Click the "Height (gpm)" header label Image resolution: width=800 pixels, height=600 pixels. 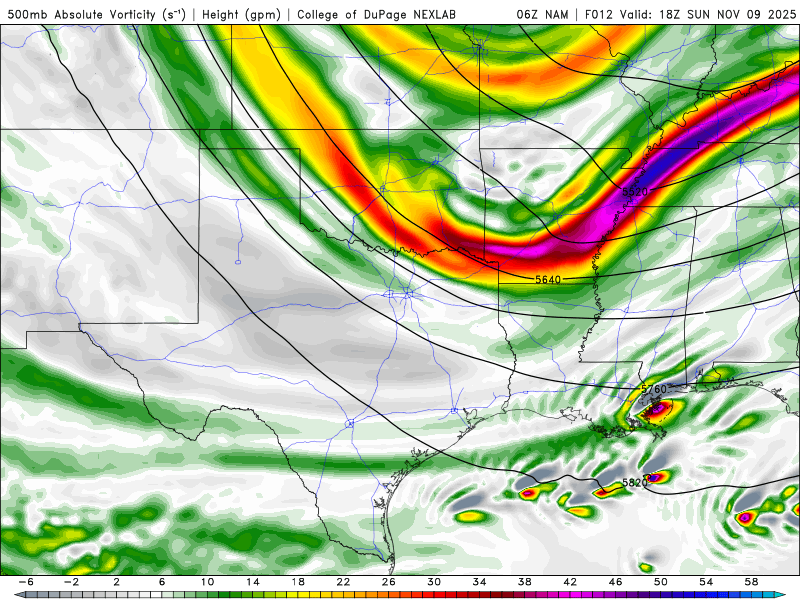point(241,15)
